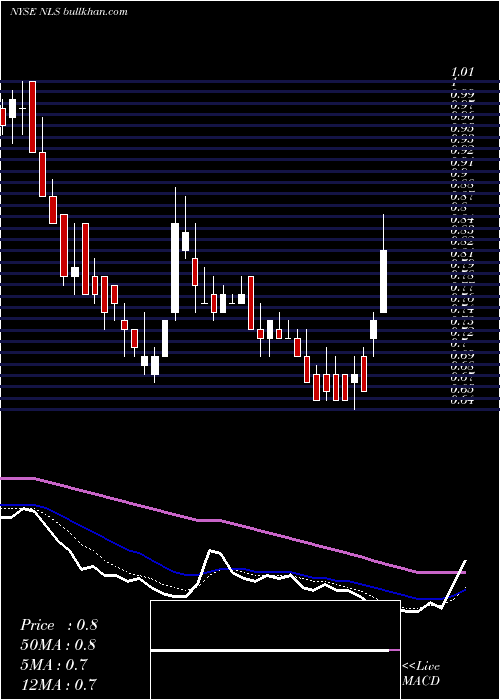Click the 'Price : 0.8' value
The image size is (500, 700).
[x=59, y=625]
